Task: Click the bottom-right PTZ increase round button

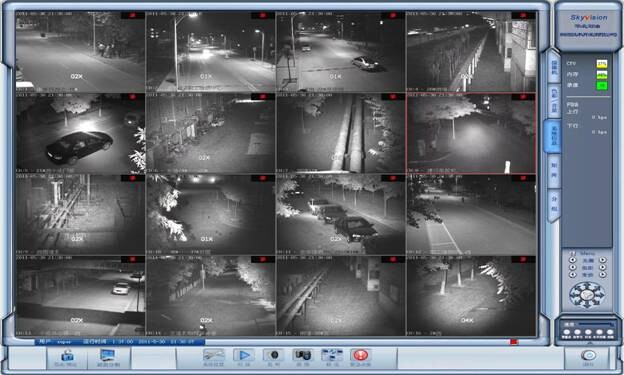Action: pyautogui.click(x=603, y=274)
